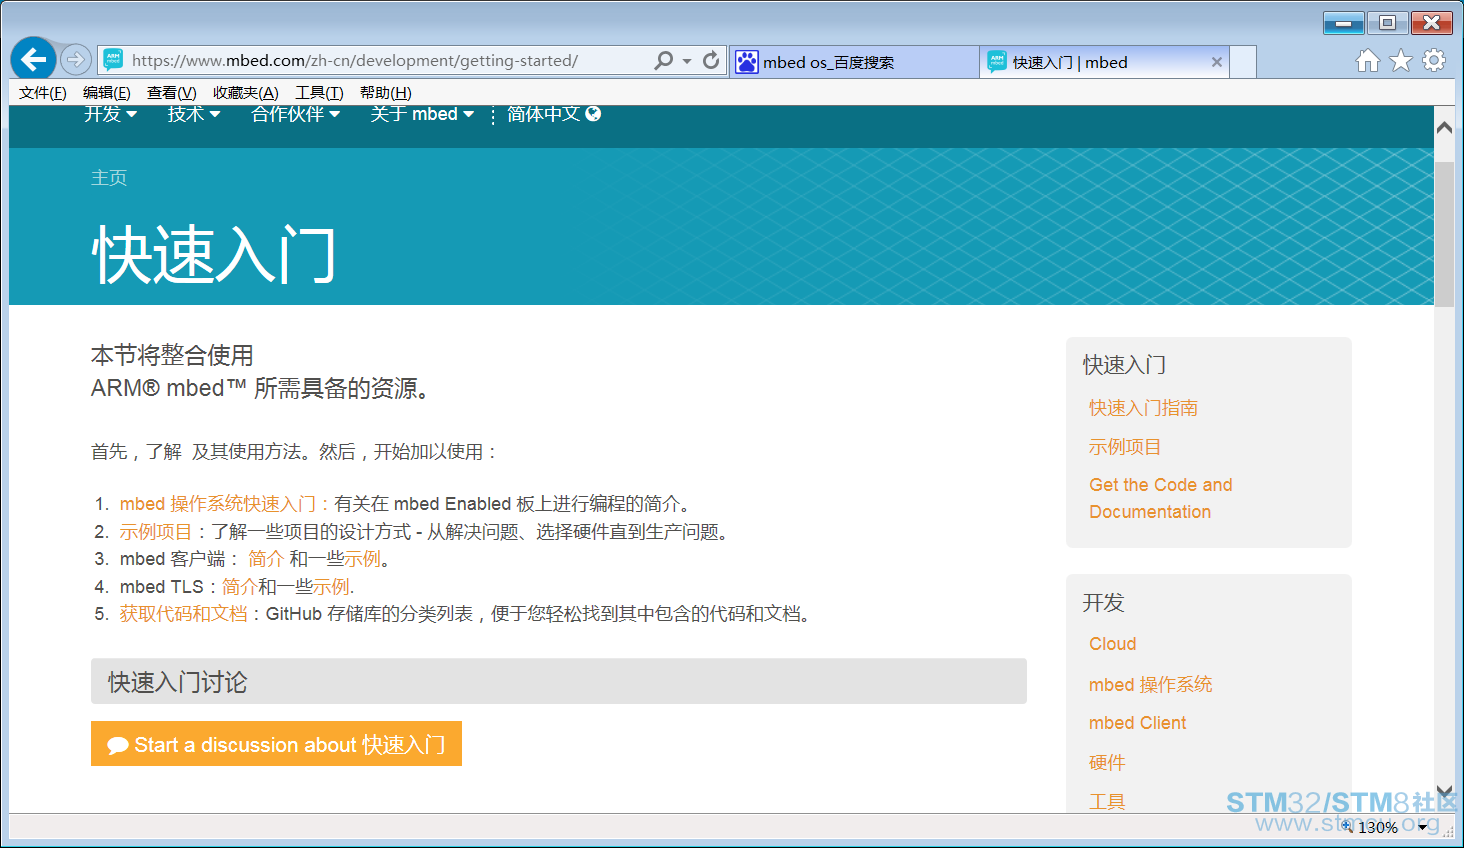Open the 示例 link for mbed TLS

click(331, 587)
